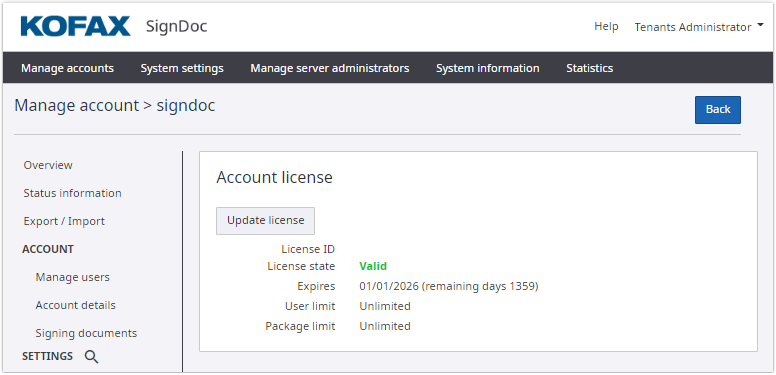The width and height of the screenshot is (776, 375).
Task: Open Account details in the sidebar
Action: tap(76, 305)
